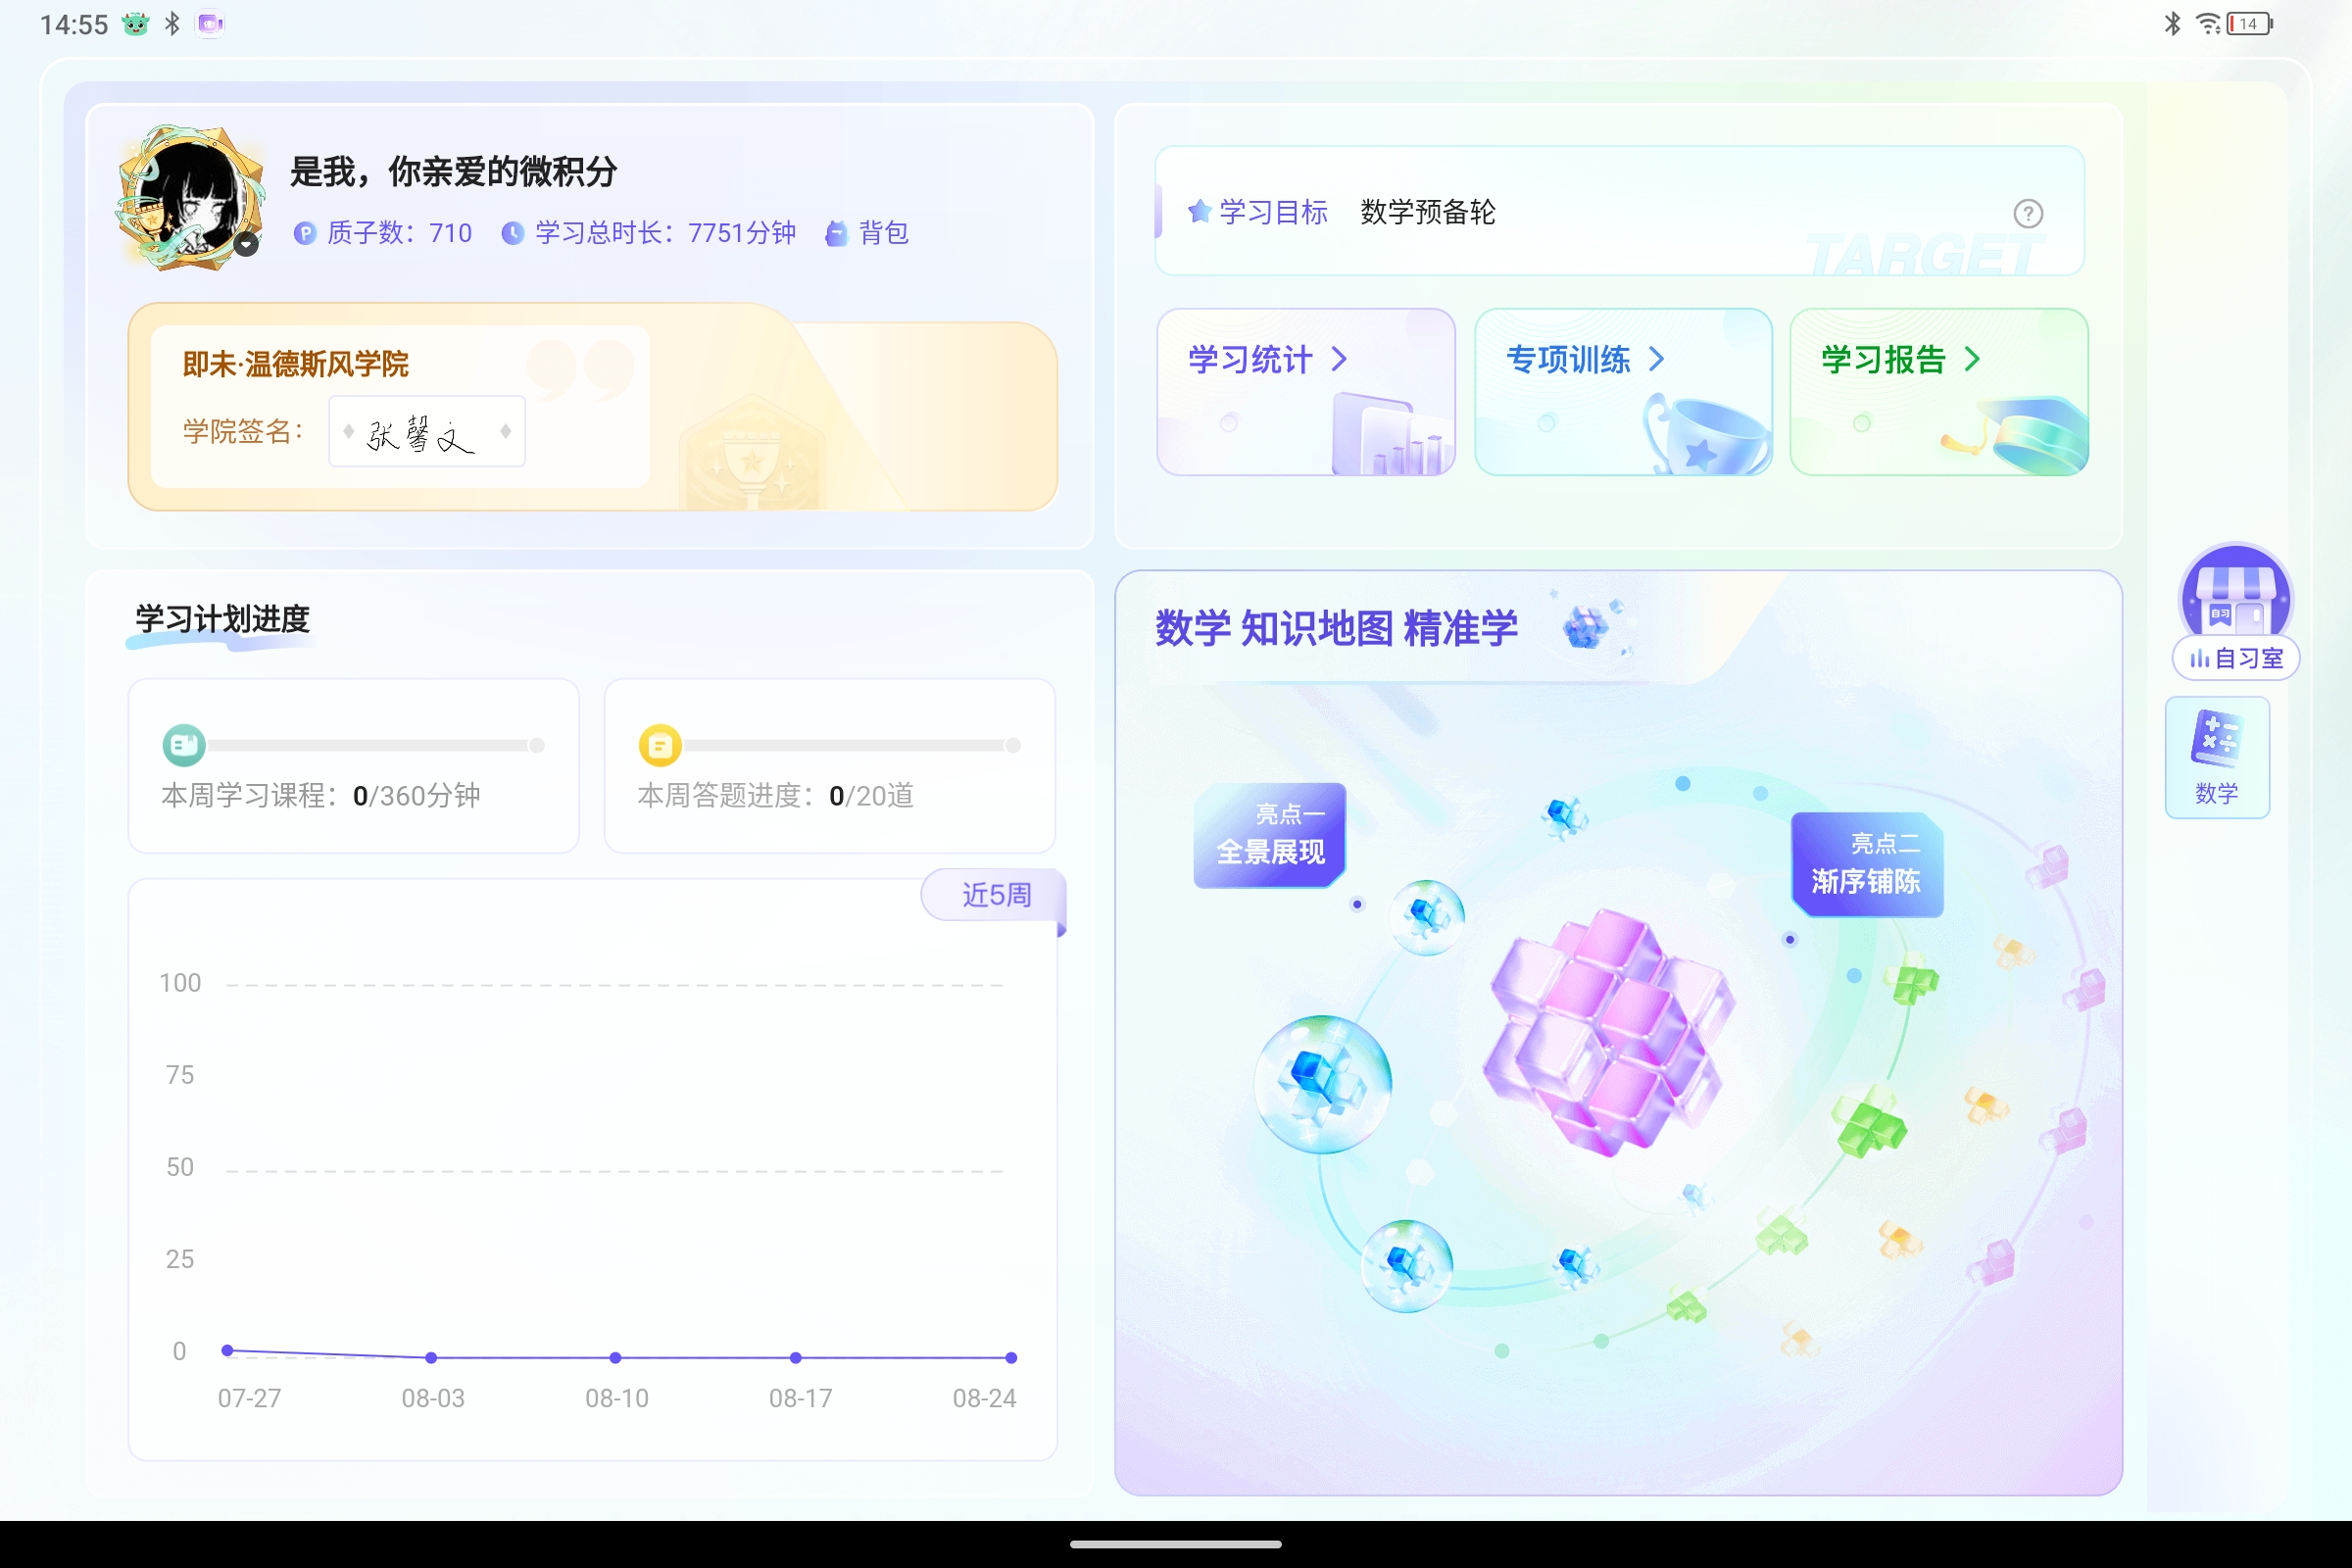2352x1568 pixels.
Task: Tap the cube icon beside map title
Action: 1587,627
